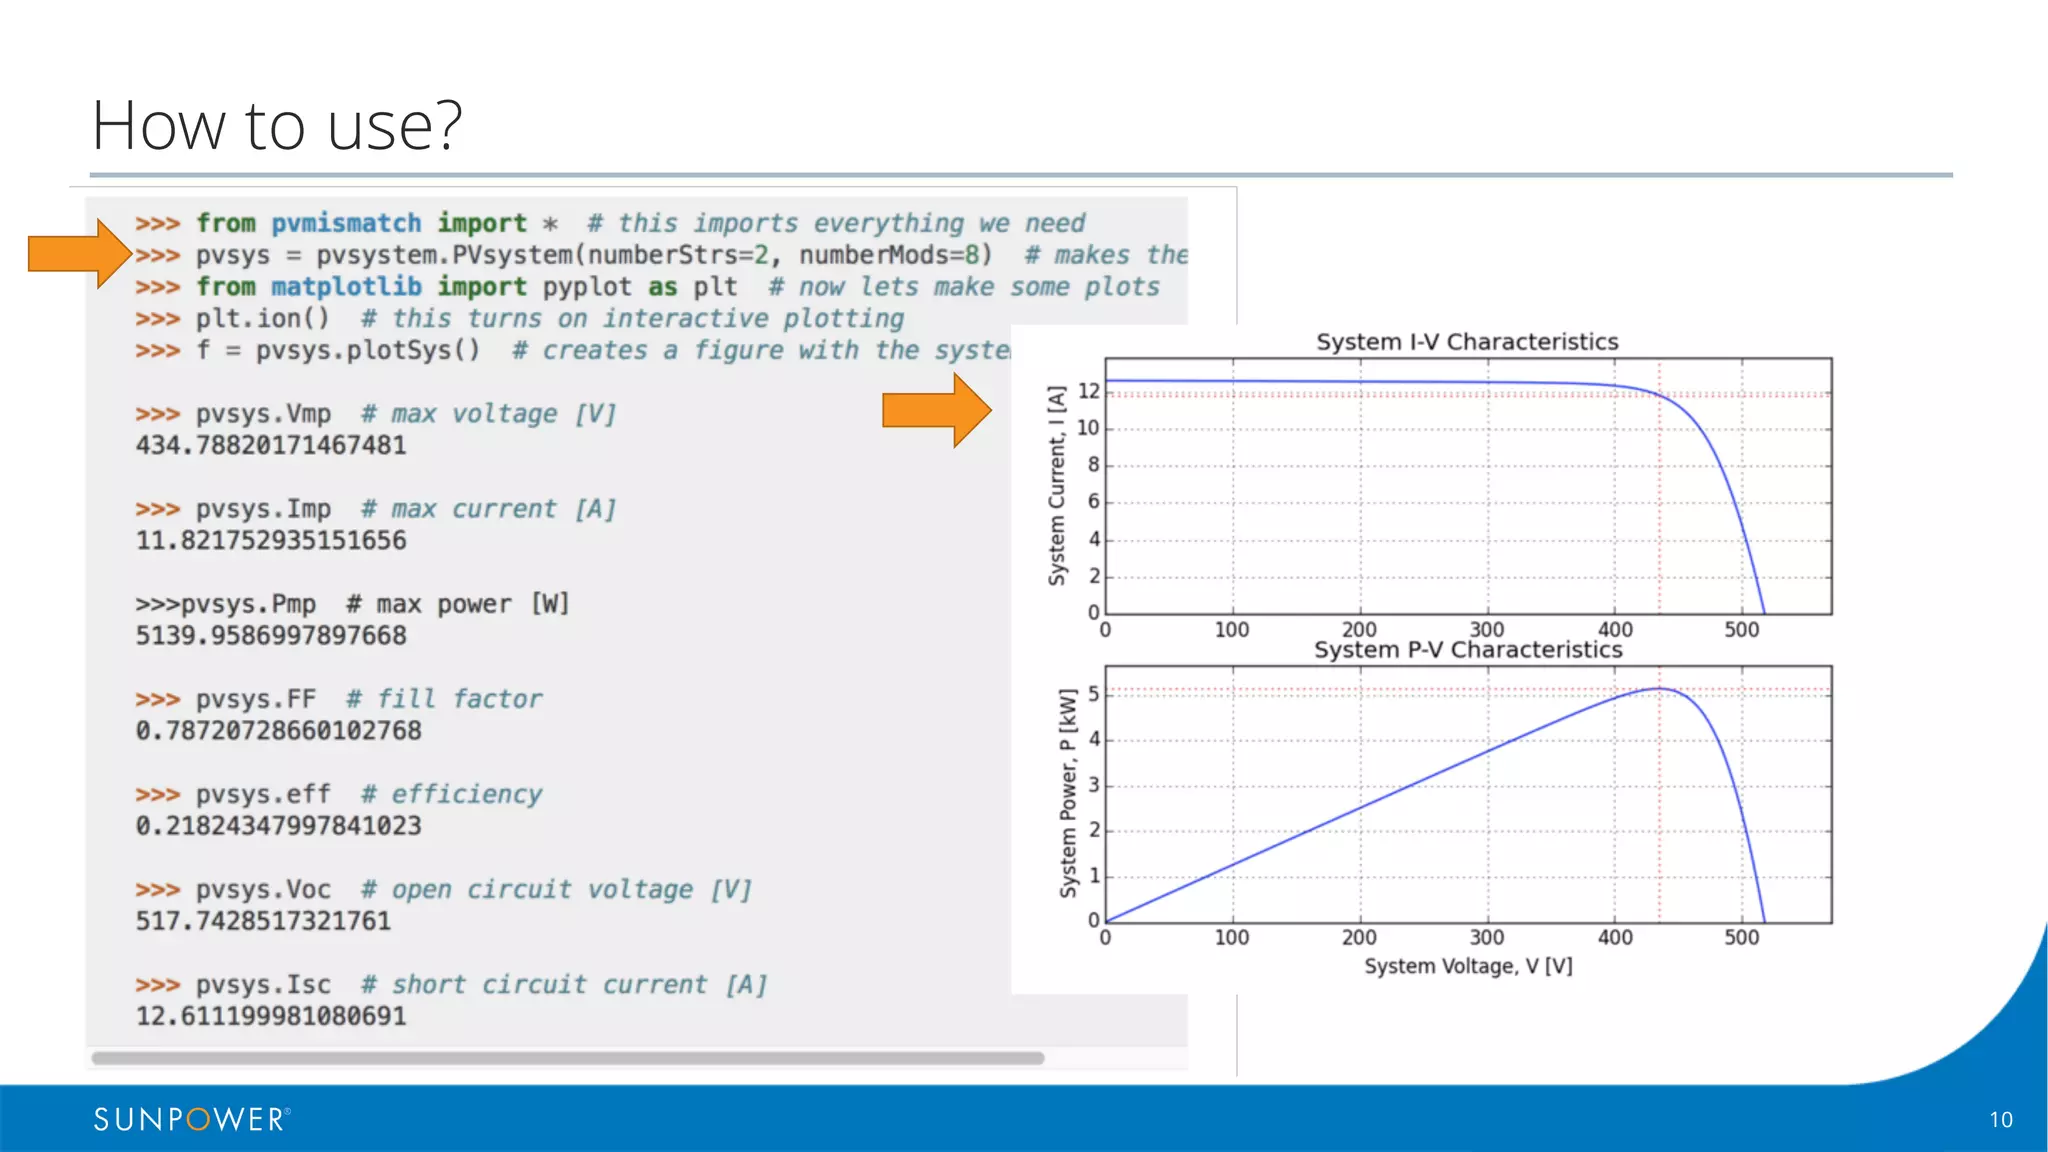This screenshot has width=2048, height=1152.
Task: Click the System Voltage, V [V] axis label
Action: pos(1467,966)
